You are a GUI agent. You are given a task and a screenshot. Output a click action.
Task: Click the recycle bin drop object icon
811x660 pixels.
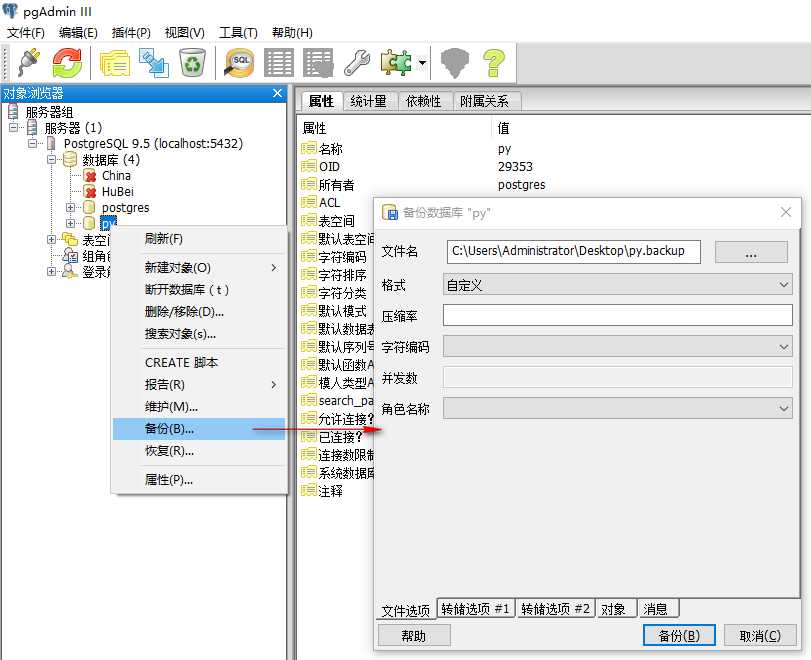[x=192, y=63]
